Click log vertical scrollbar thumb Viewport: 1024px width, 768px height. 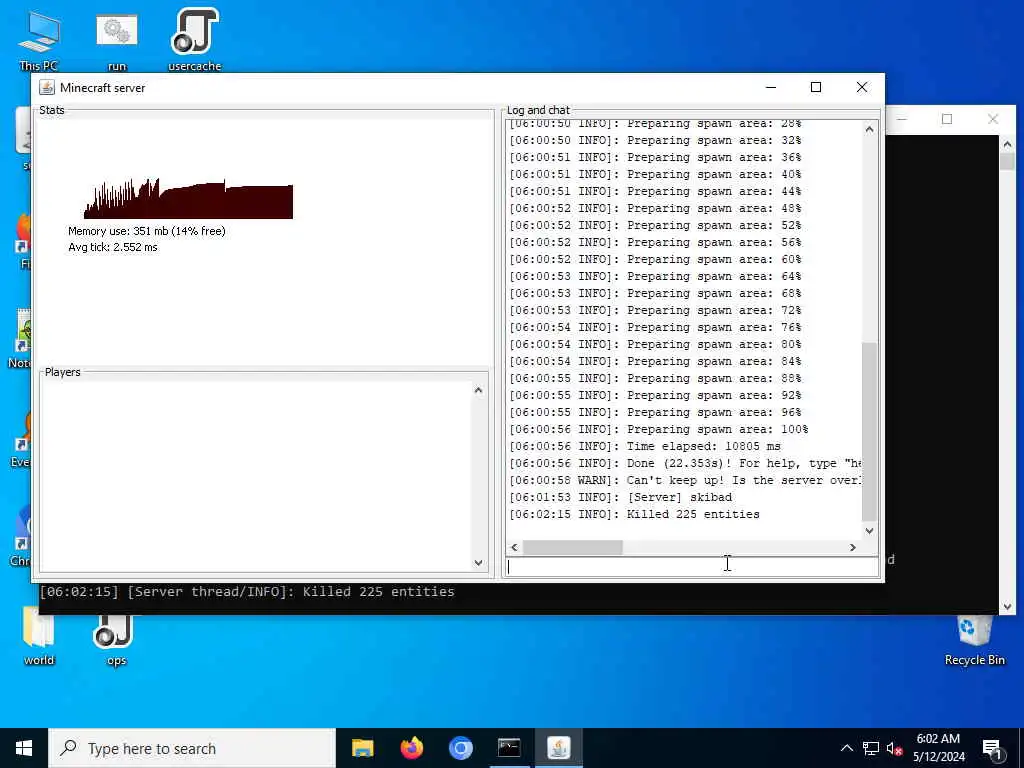click(869, 432)
